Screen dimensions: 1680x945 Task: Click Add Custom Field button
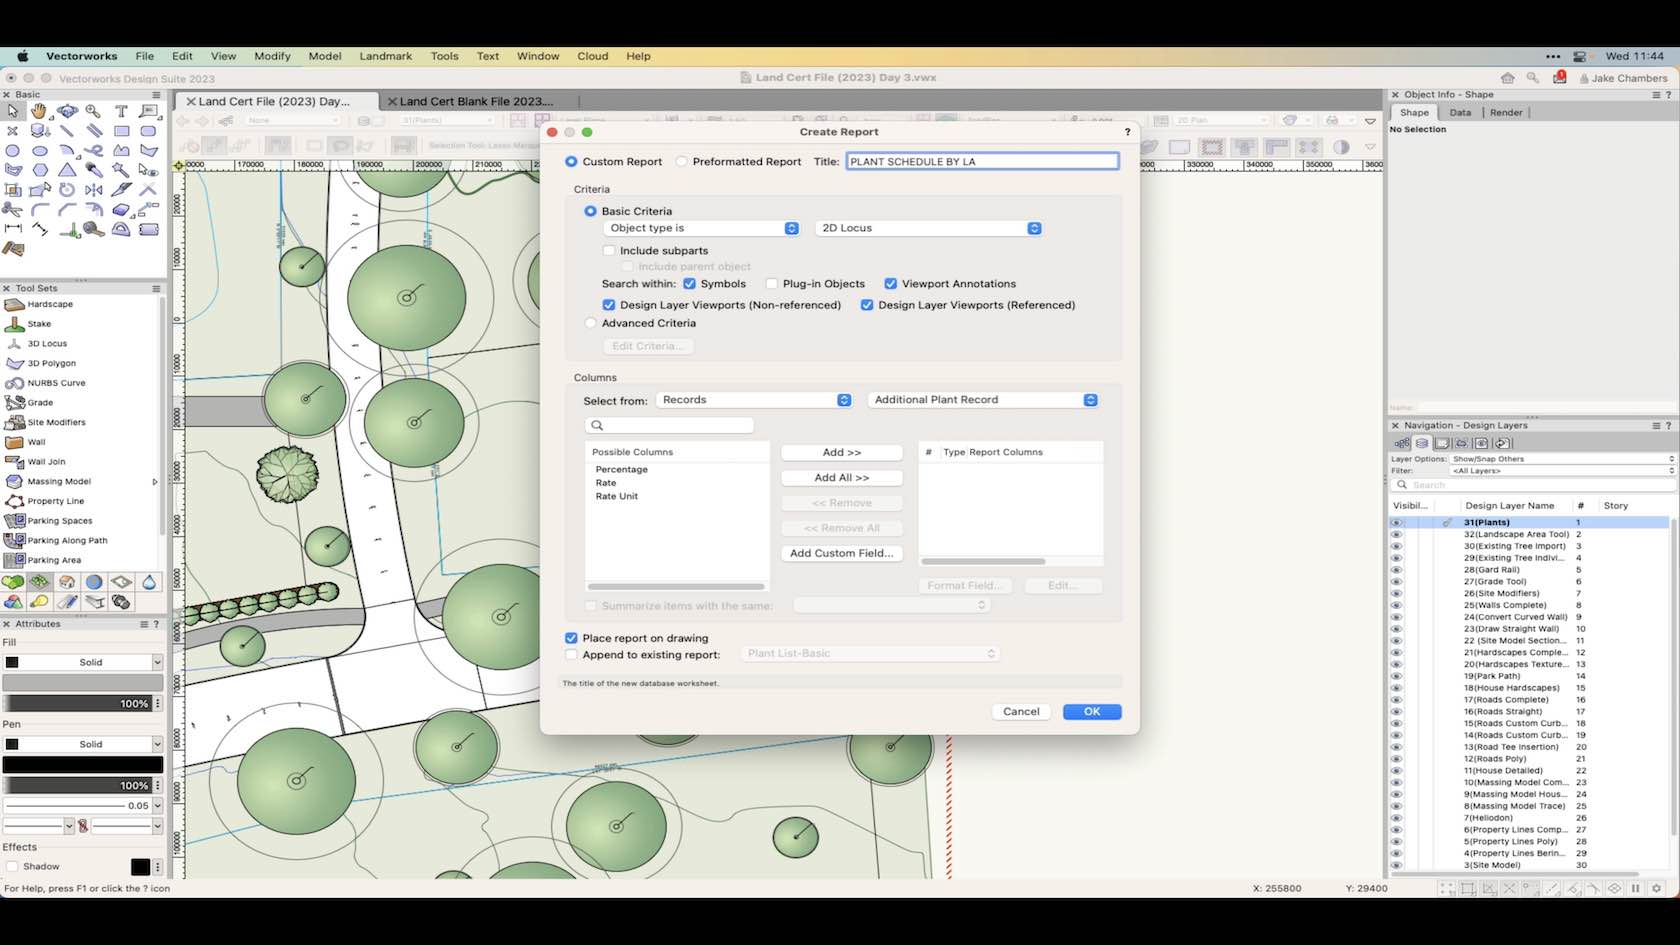[841, 553]
